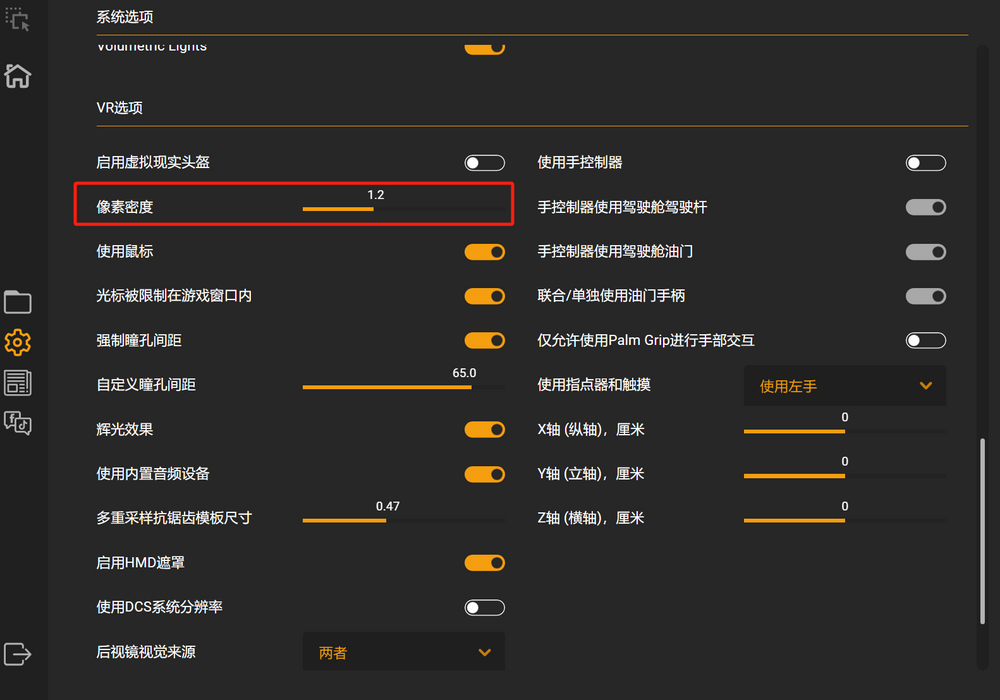Toggle 辉光效果 switch

pyautogui.click(x=485, y=430)
